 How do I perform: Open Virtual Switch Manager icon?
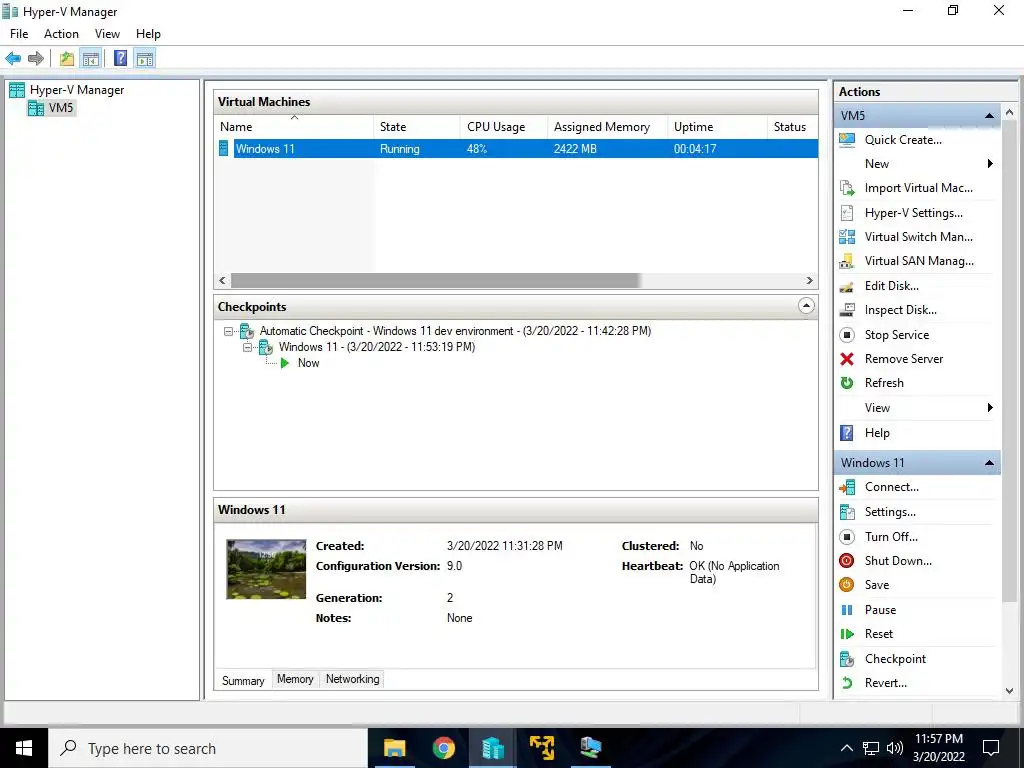click(847, 237)
